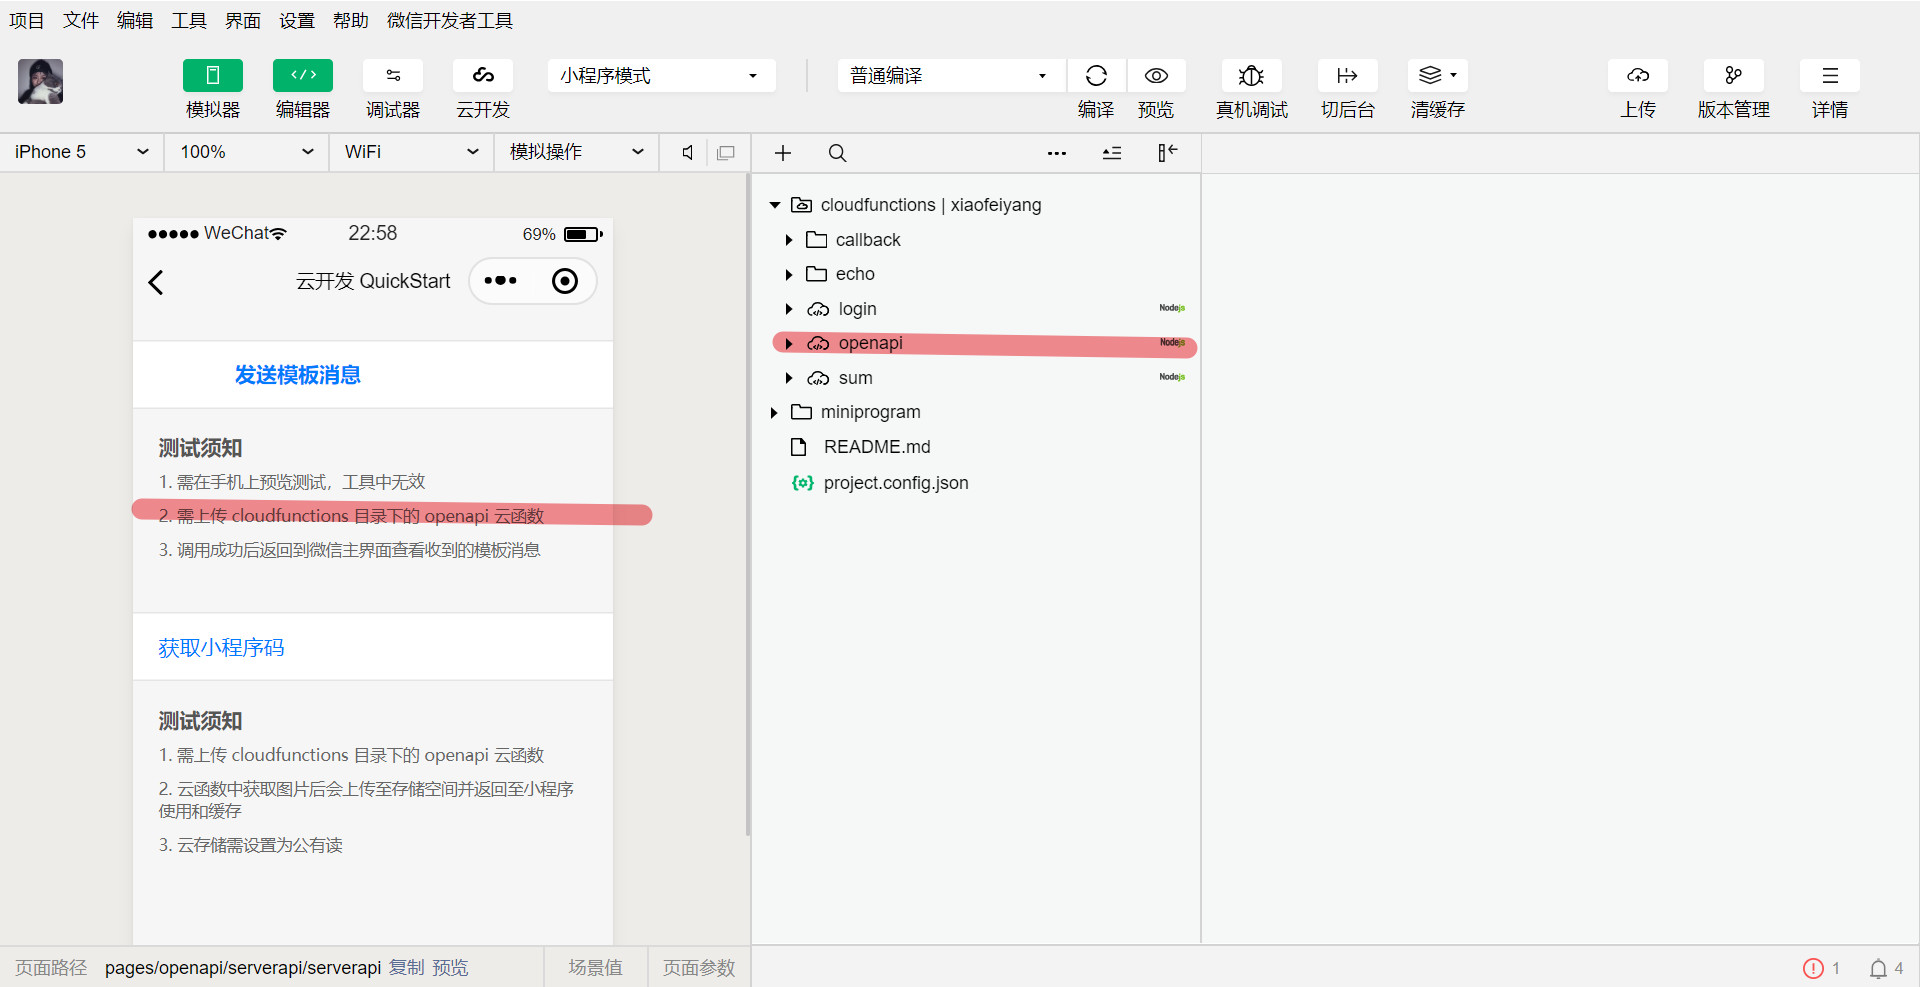Open the 项目 menu

[x=27, y=21]
